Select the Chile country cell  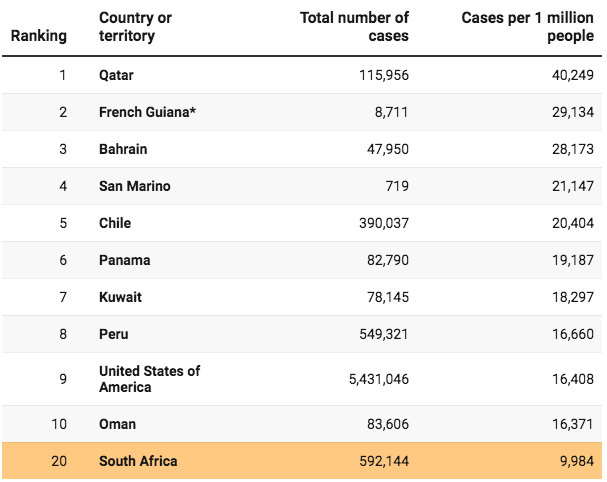pos(115,223)
